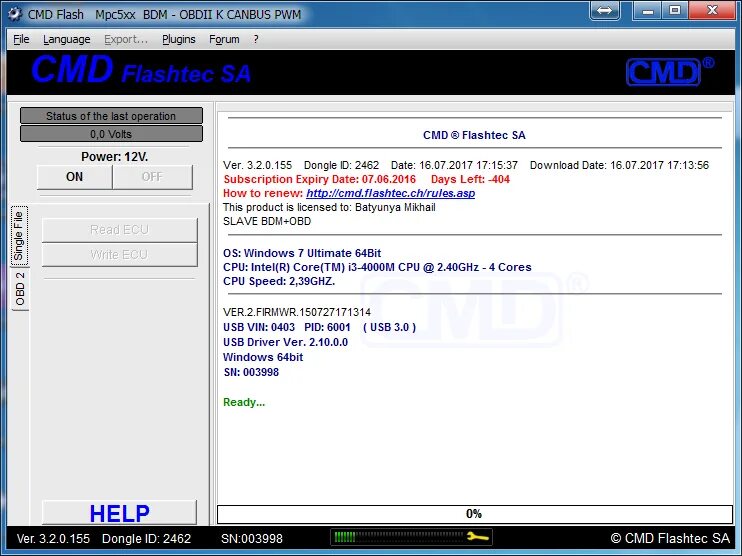Screen dimensions: 742x556
Task: Click the USB VIN: 0403 PID: 6001 line
Action: tap(319, 327)
